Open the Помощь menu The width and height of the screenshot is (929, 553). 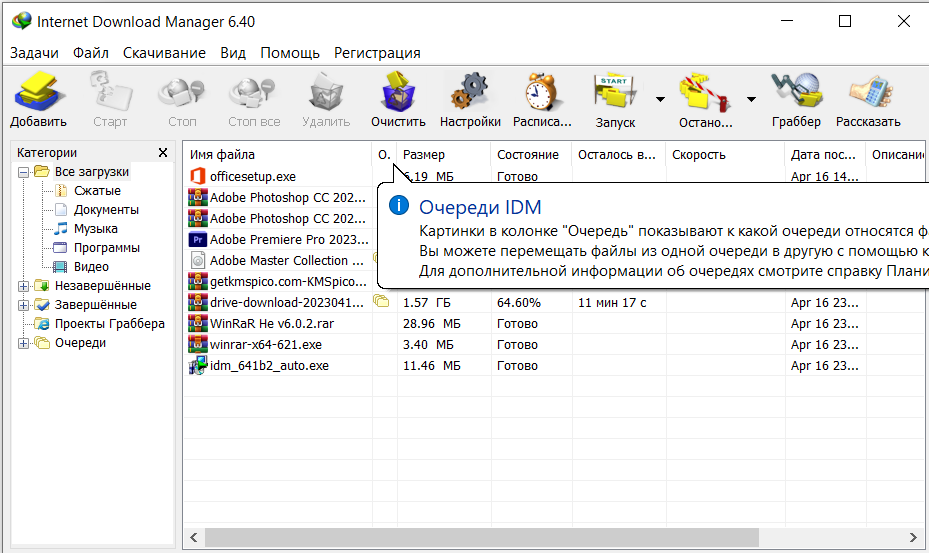tap(290, 53)
